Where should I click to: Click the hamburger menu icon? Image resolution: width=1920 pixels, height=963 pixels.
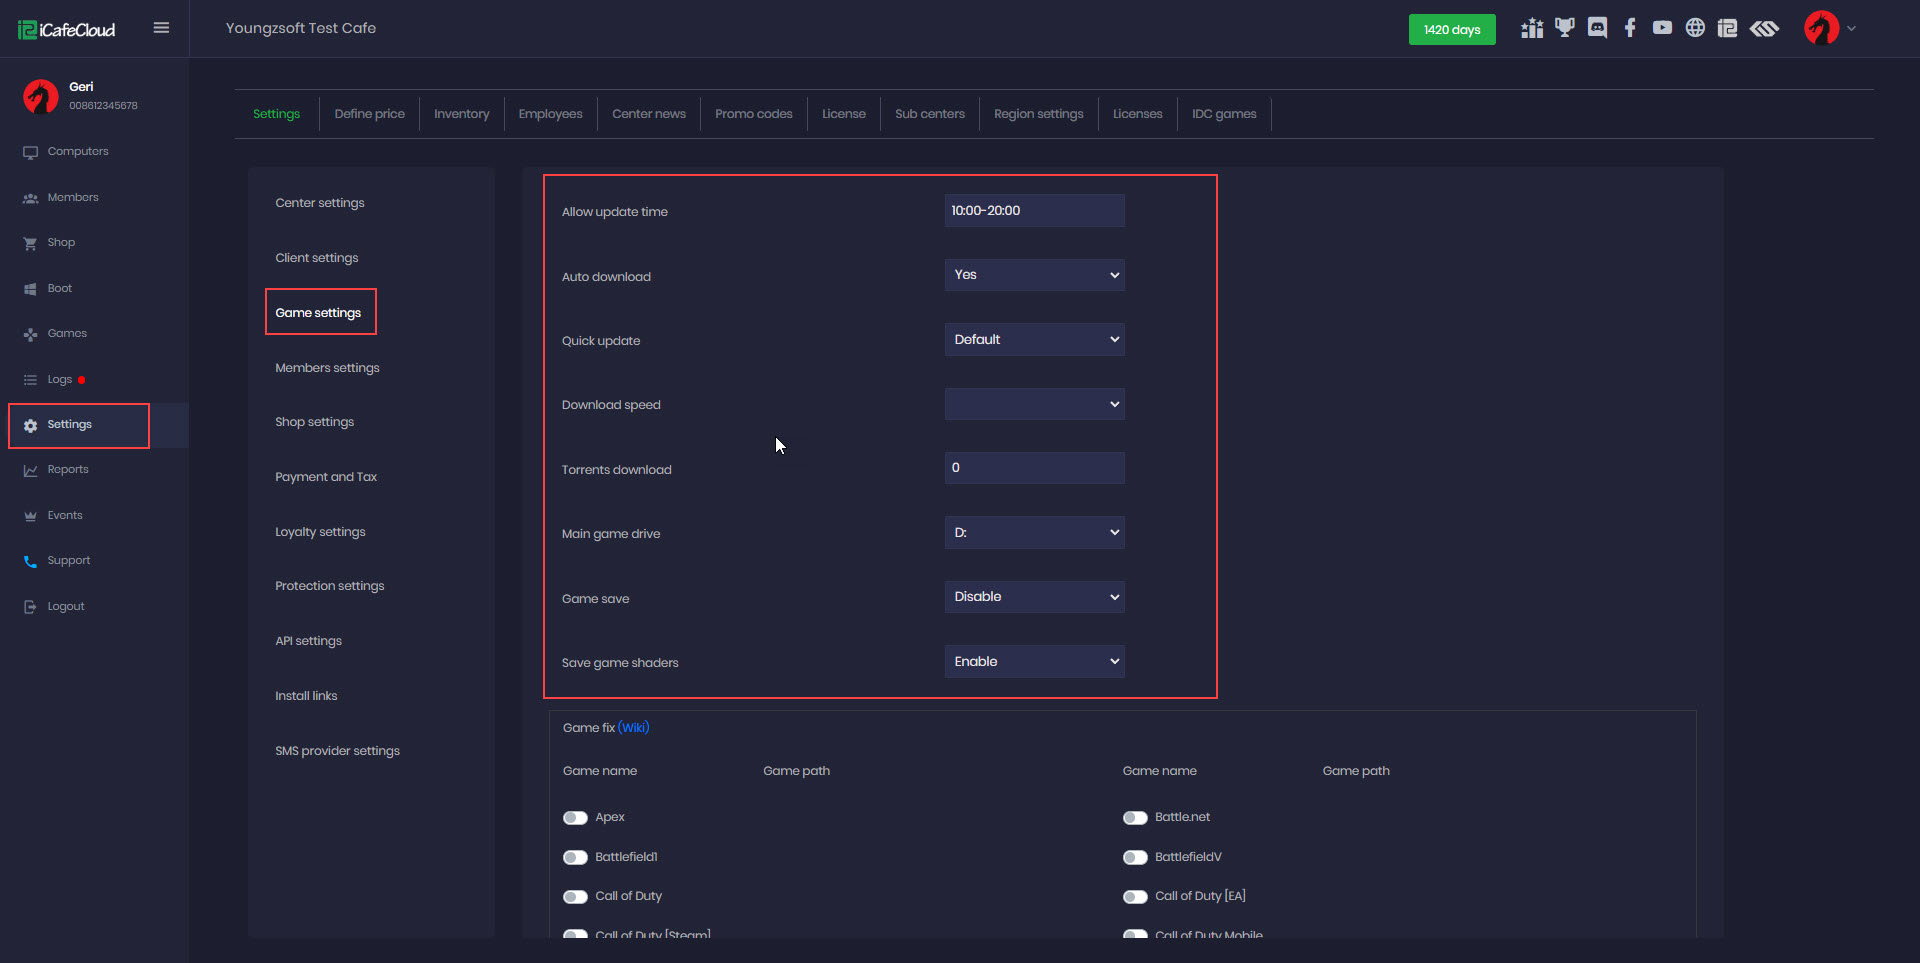tap(161, 28)
